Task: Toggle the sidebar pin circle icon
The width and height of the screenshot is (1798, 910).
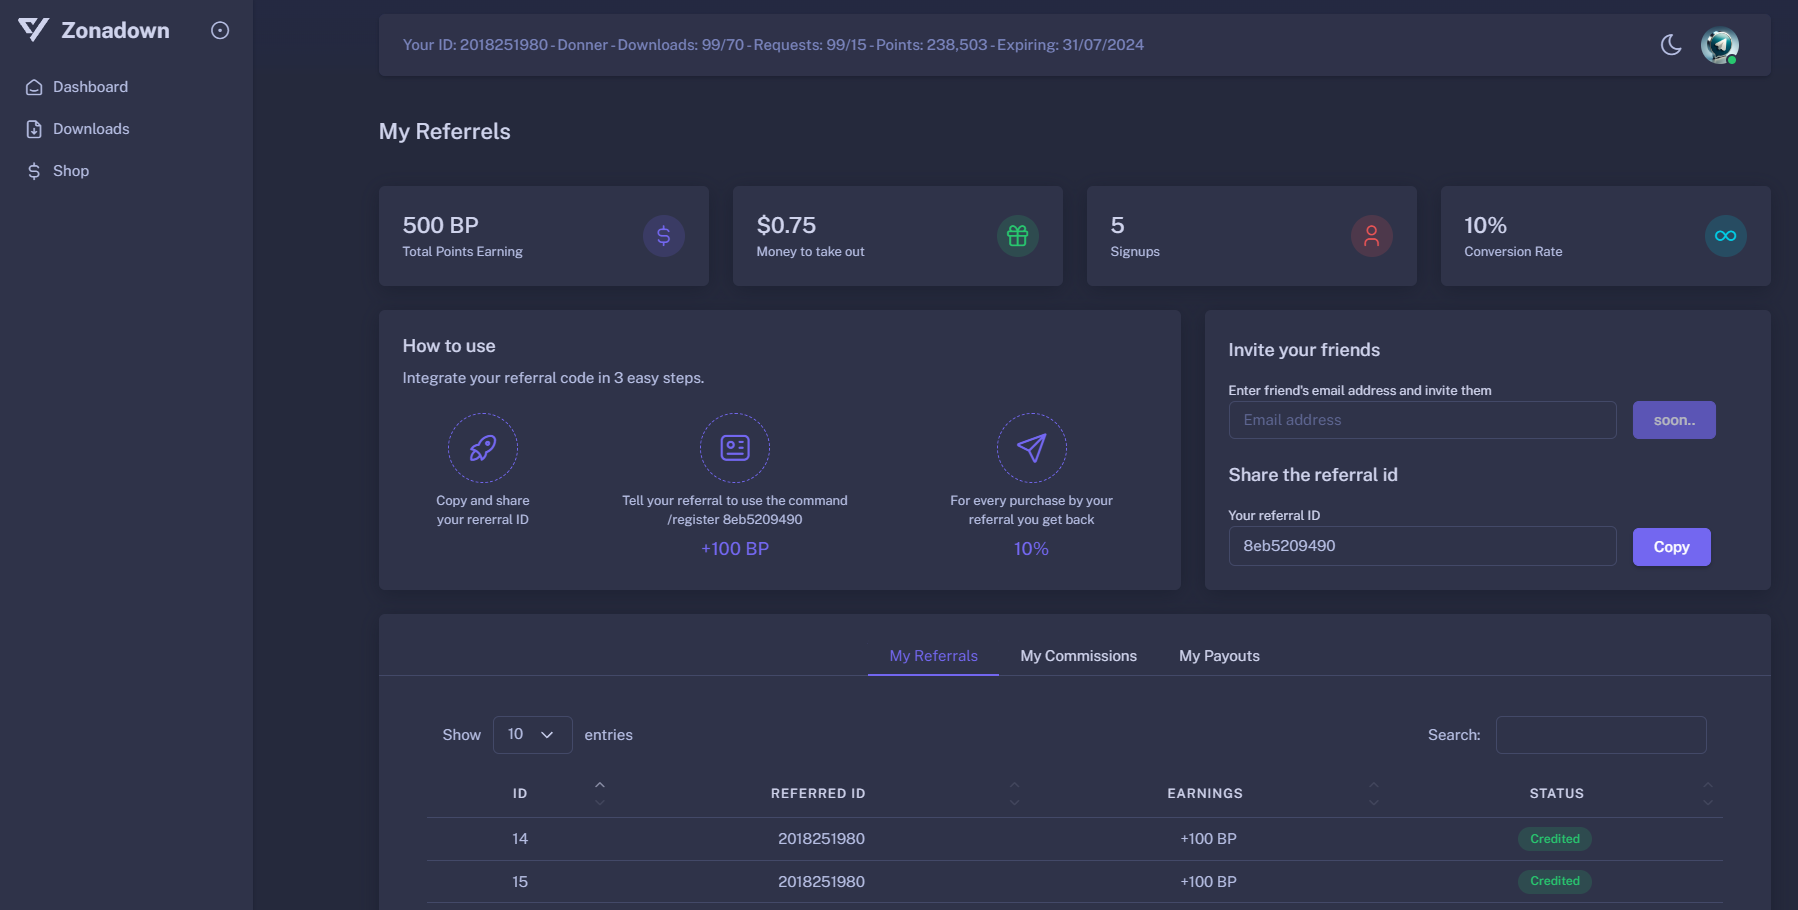Action: pos(220,30)
